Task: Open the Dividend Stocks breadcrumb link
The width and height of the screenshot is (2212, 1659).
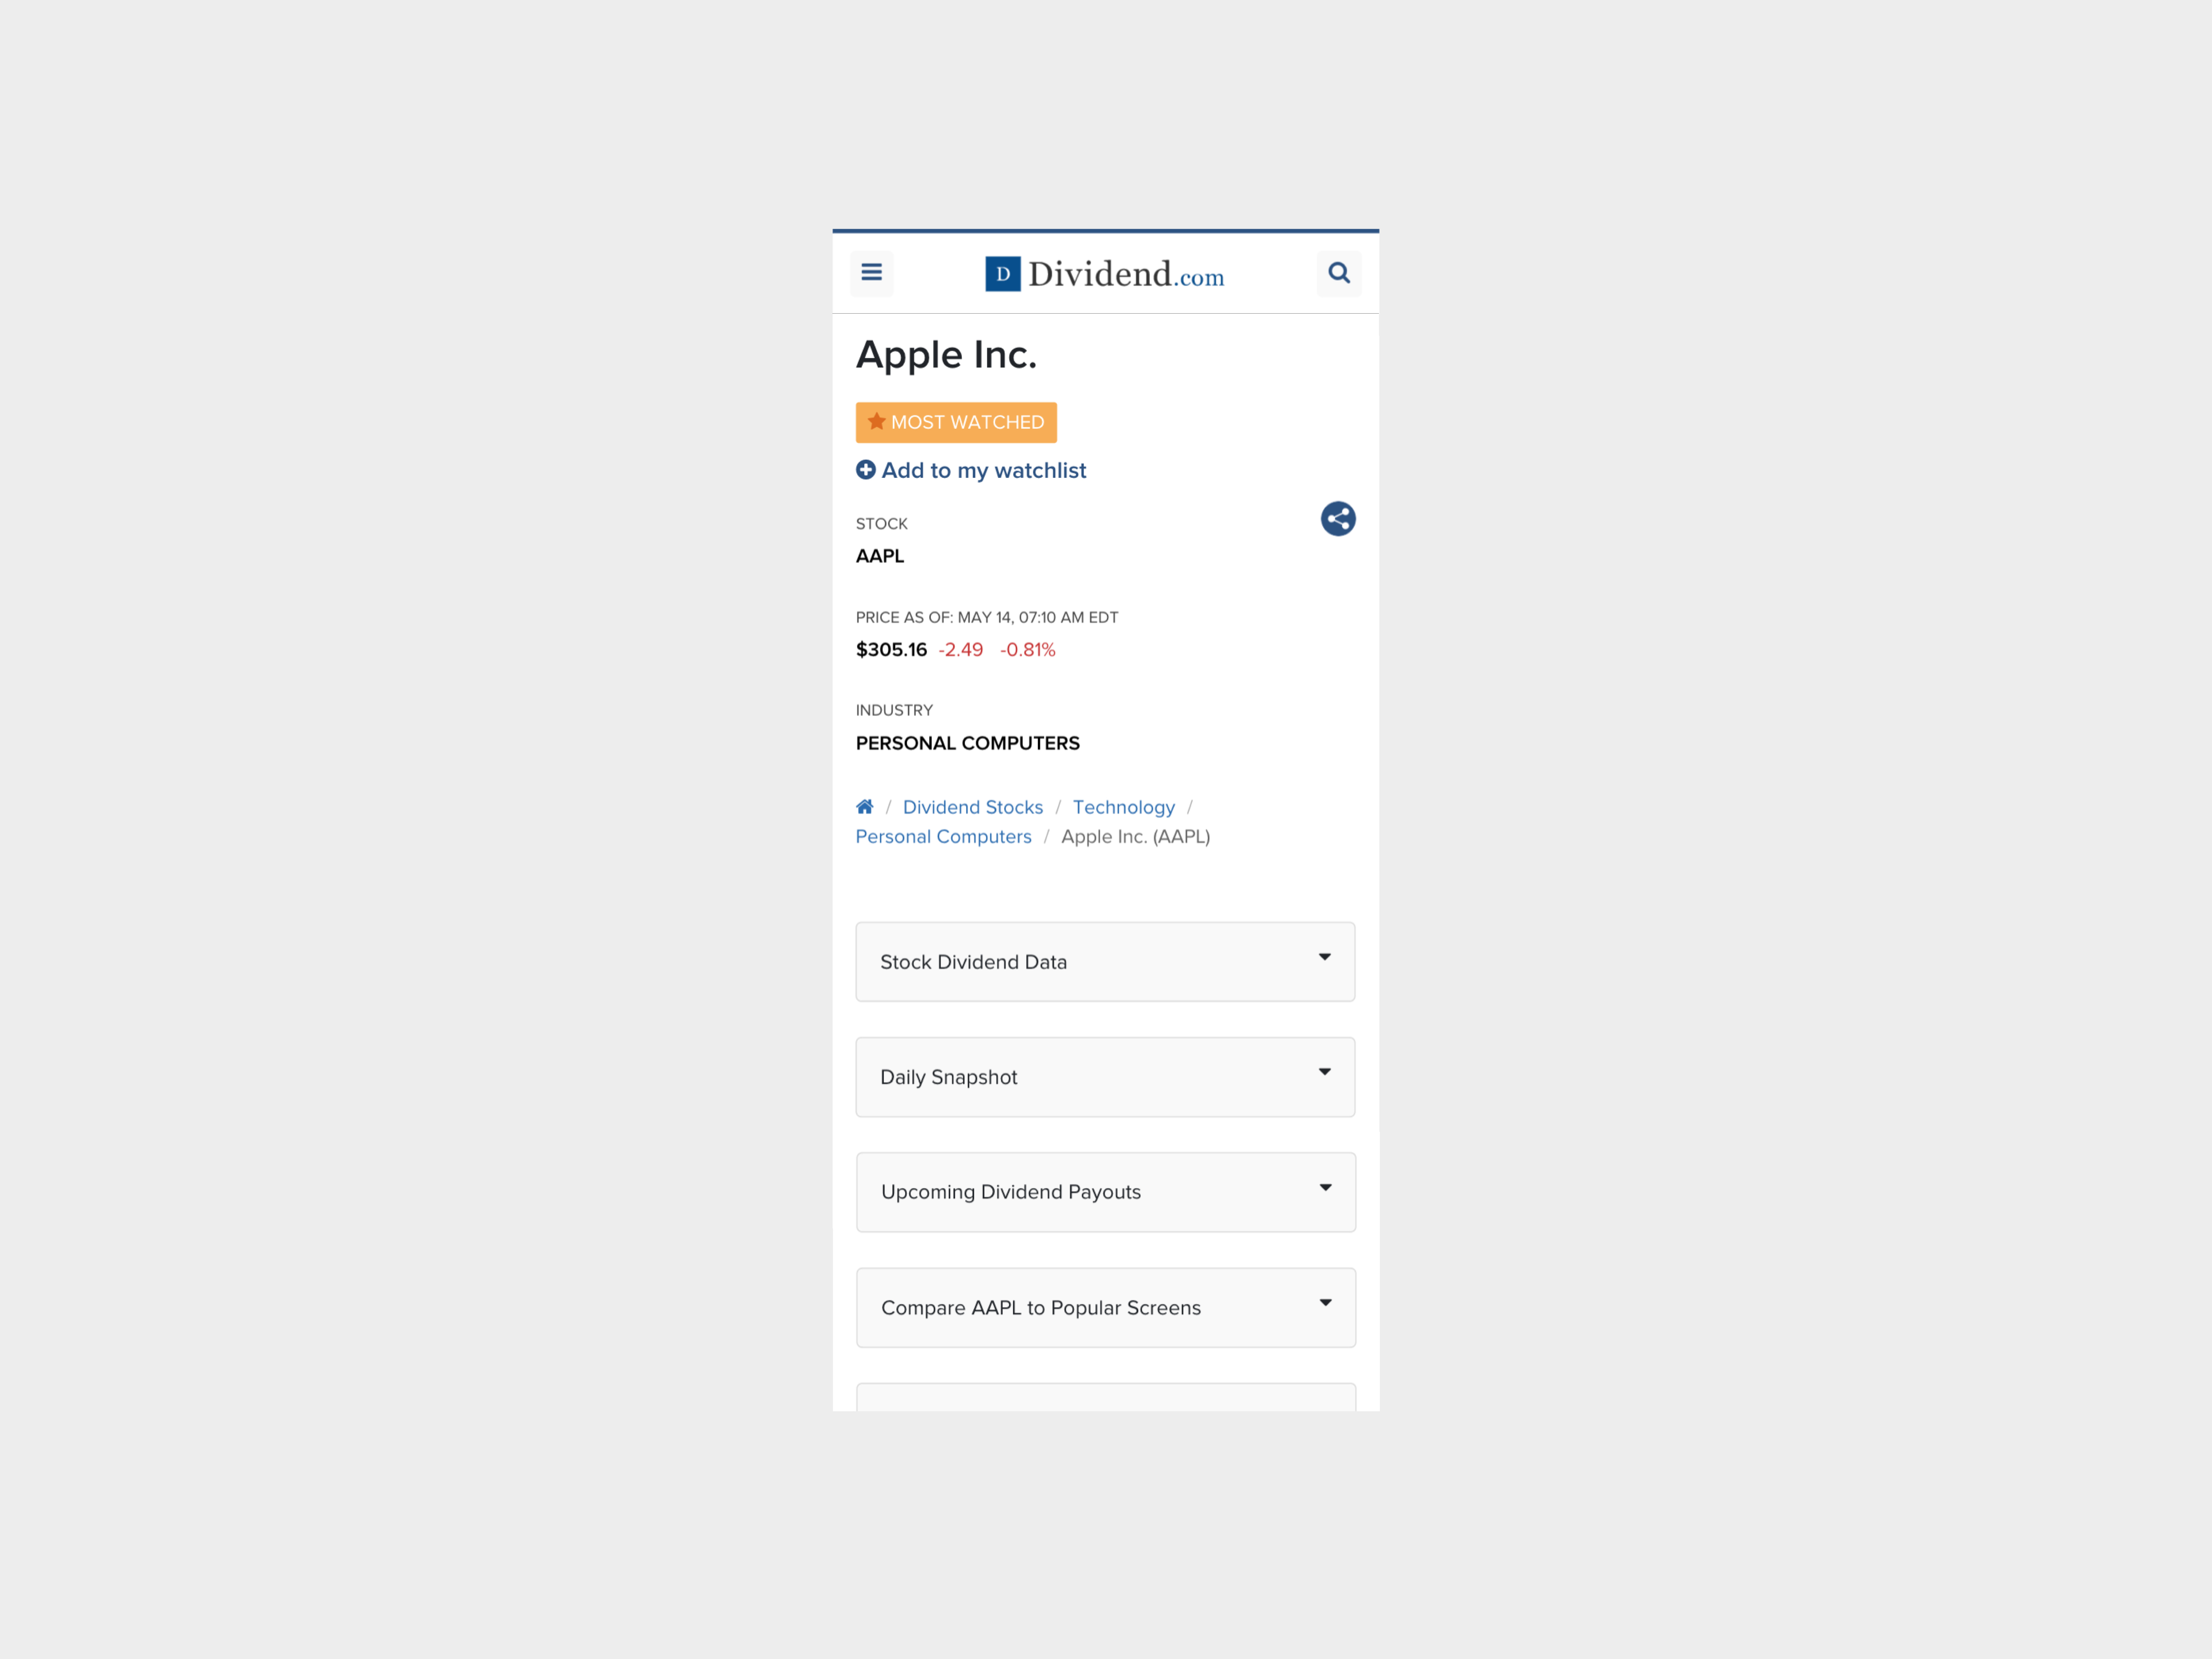Action: tap(972, 807)
